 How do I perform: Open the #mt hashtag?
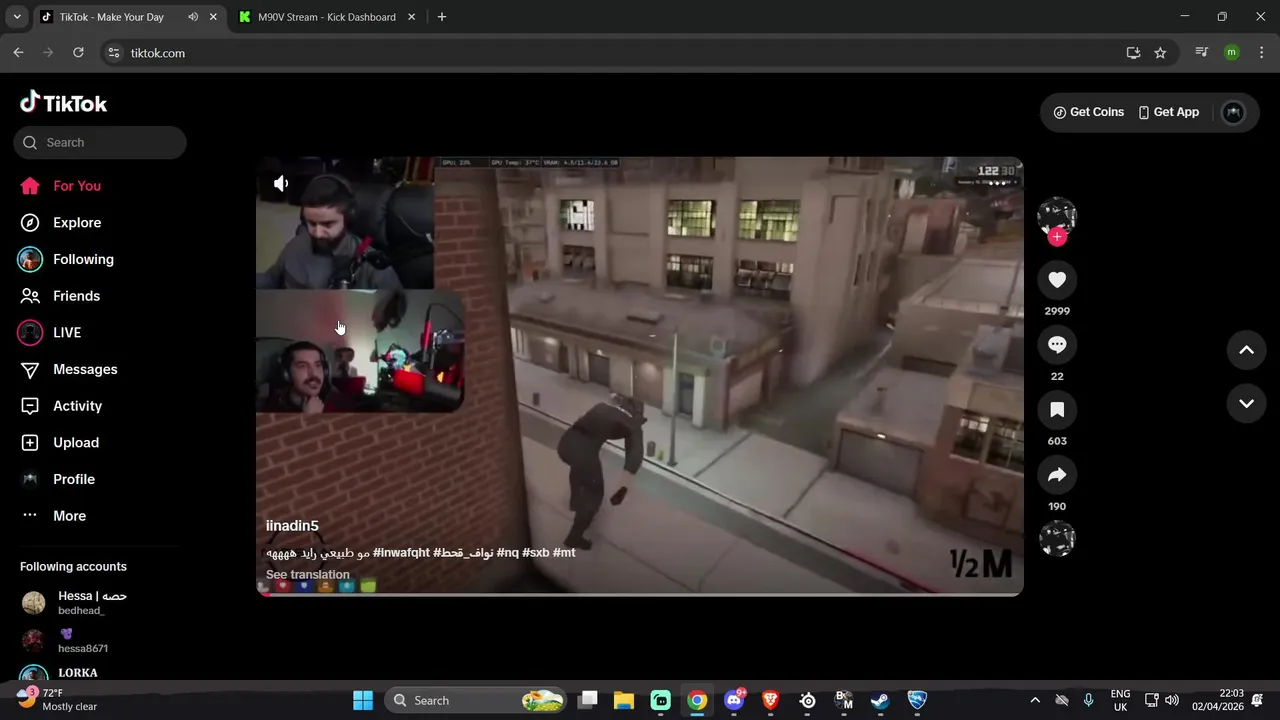tap(564, 552)
